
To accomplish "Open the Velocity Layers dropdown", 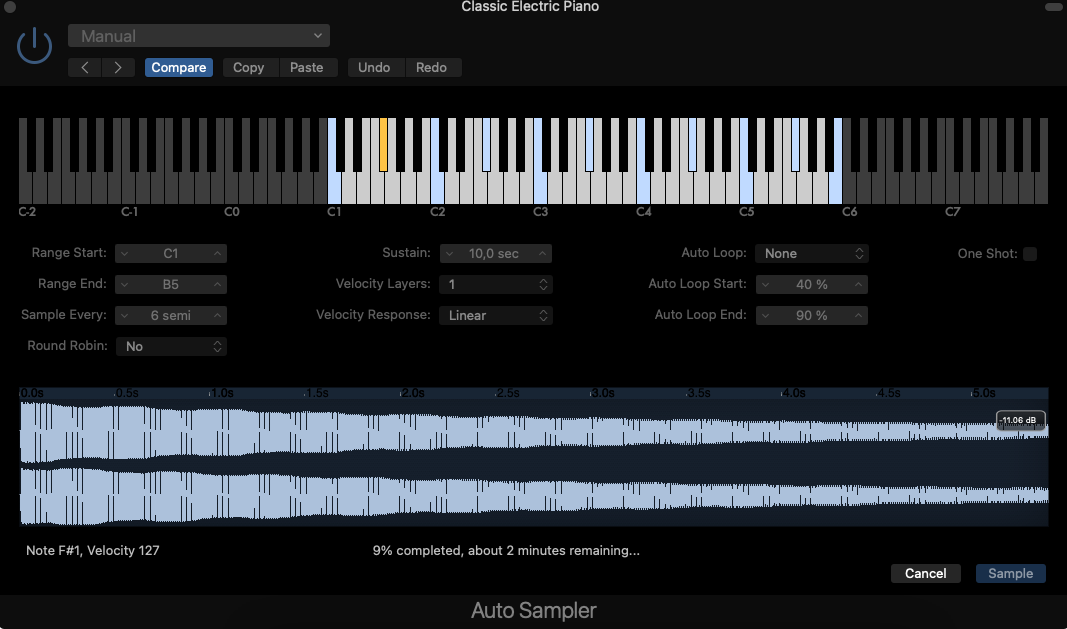I will (x=495, y=285).
